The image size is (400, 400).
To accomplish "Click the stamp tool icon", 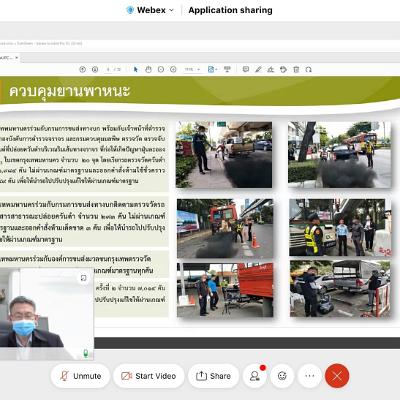I will pos(283,69).
